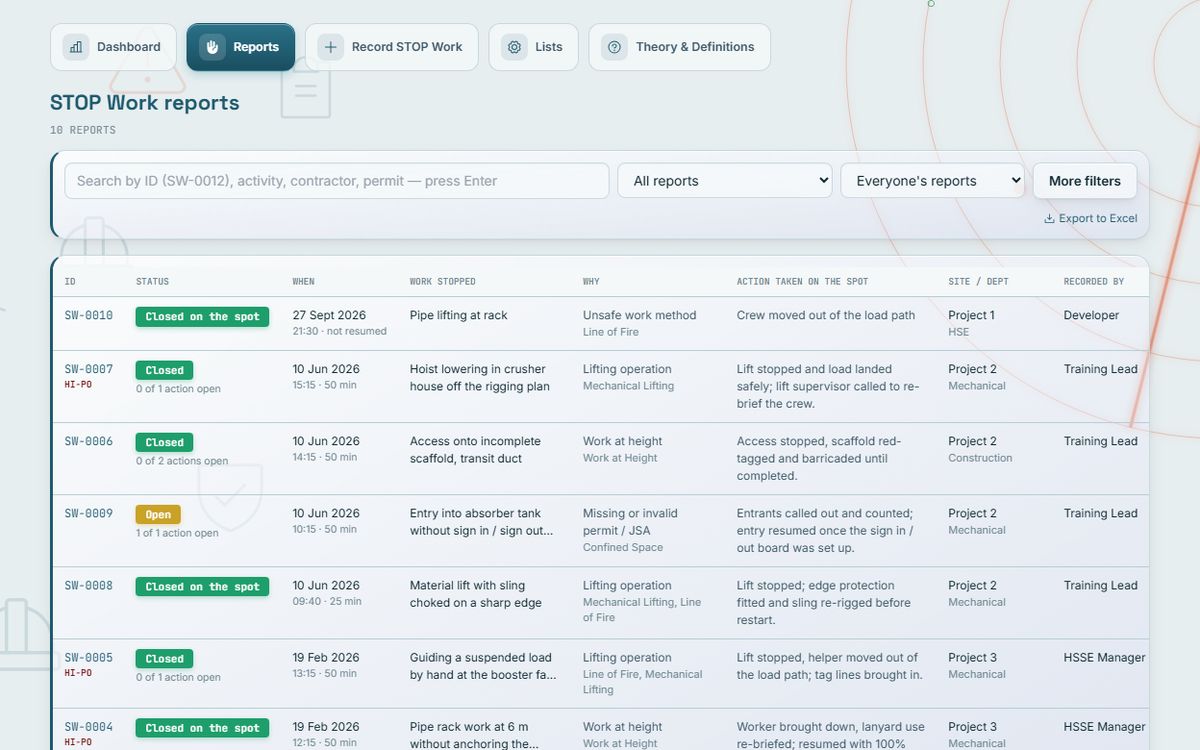
Task: Expand the Everyone's reports dropdown
Action: tap(932, 181)
